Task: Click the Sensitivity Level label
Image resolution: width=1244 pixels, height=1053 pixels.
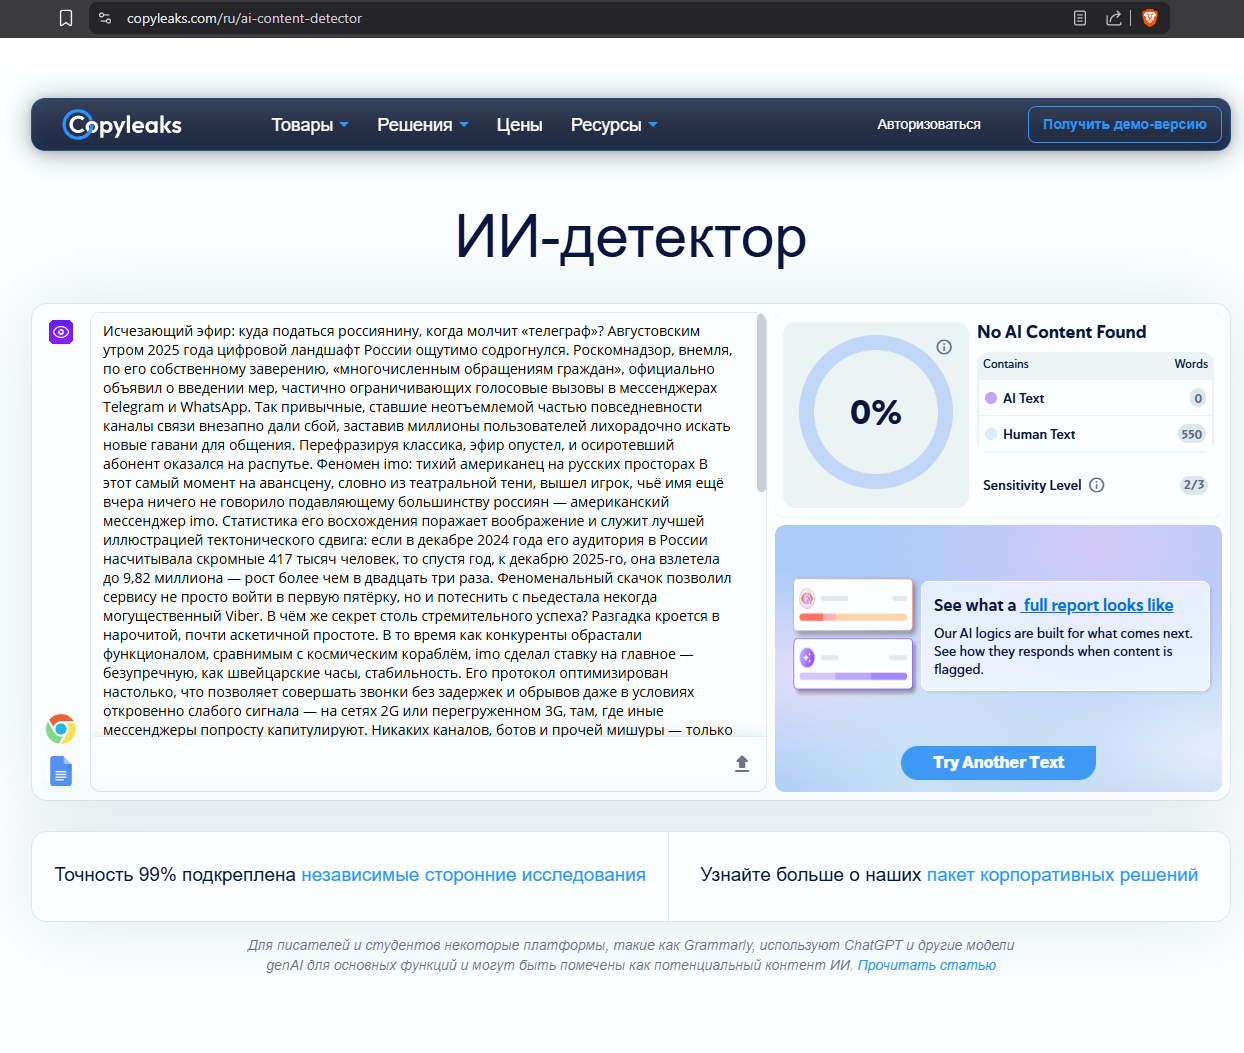Action: (1032, 485)
